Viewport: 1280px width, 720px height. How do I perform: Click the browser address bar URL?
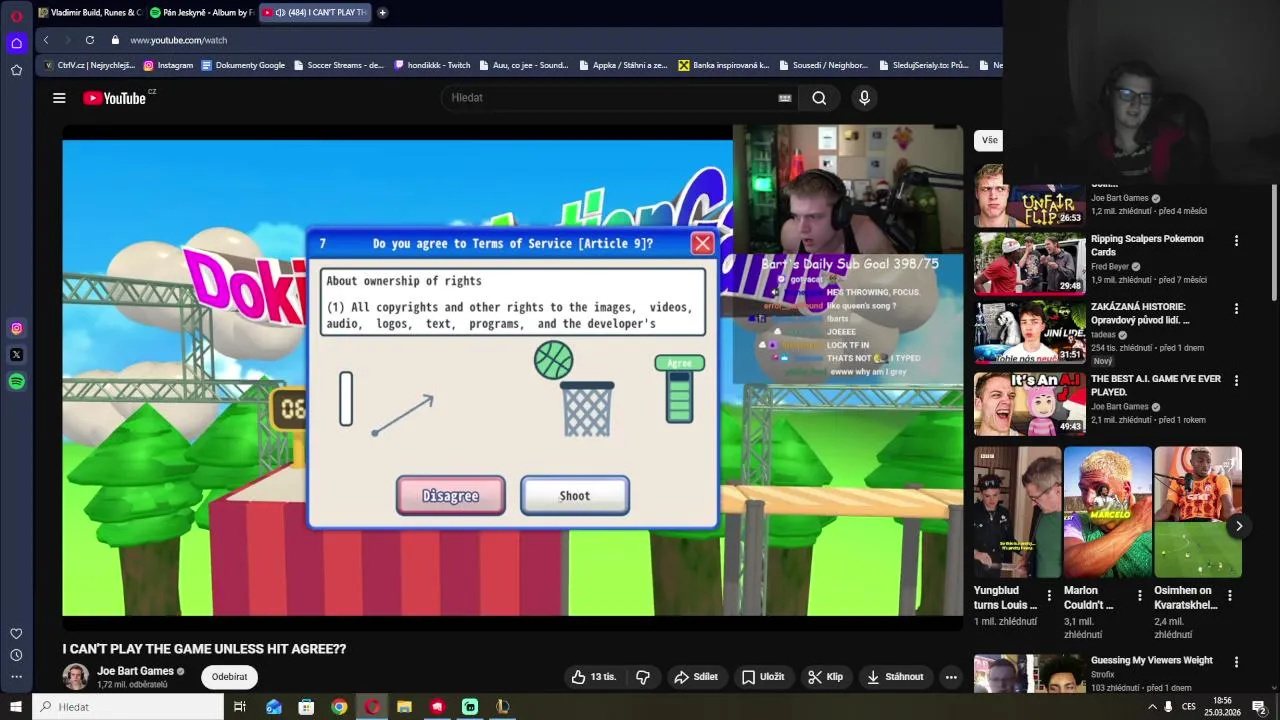pyautogui.click(x=178, y=40)
